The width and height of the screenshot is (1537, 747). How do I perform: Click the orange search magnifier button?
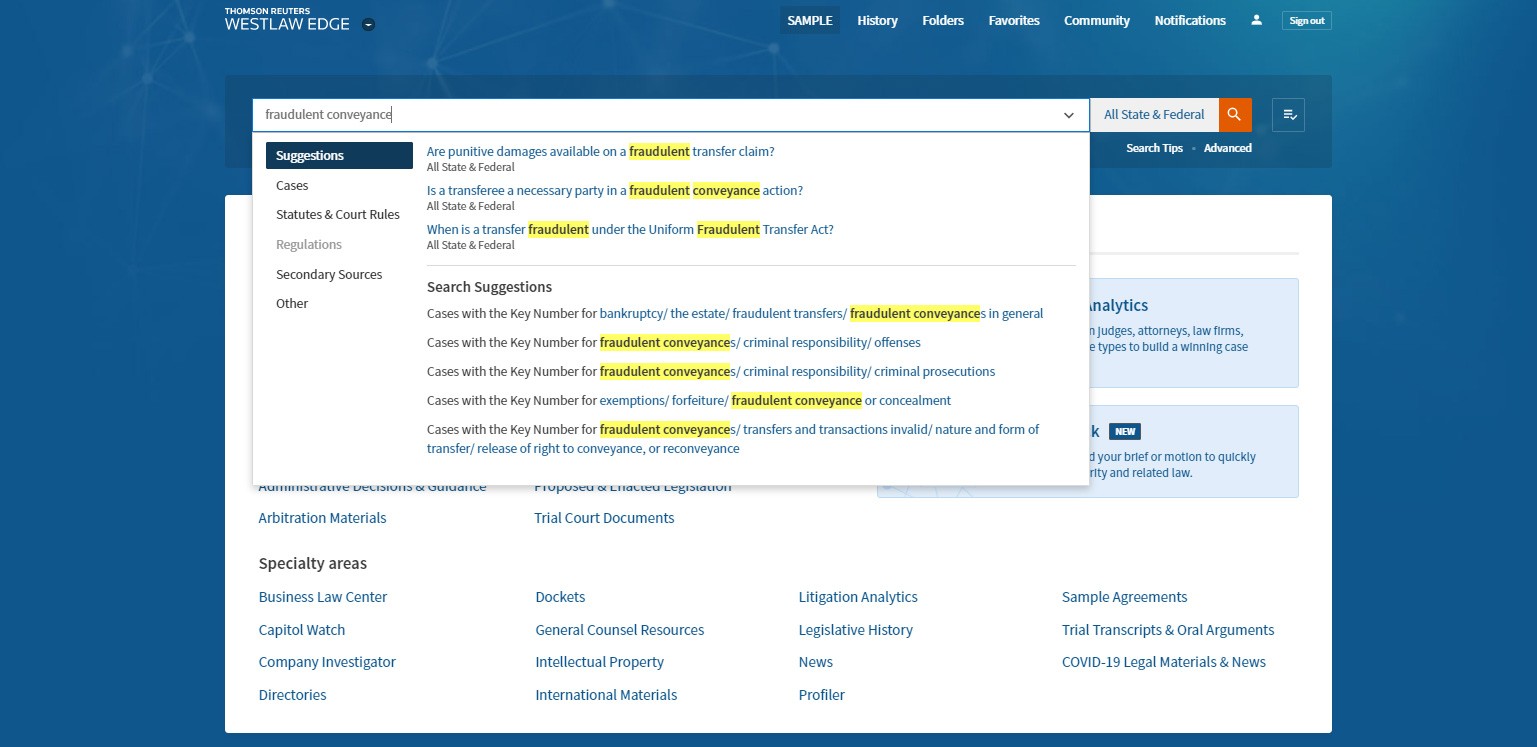coord(1235,115)
